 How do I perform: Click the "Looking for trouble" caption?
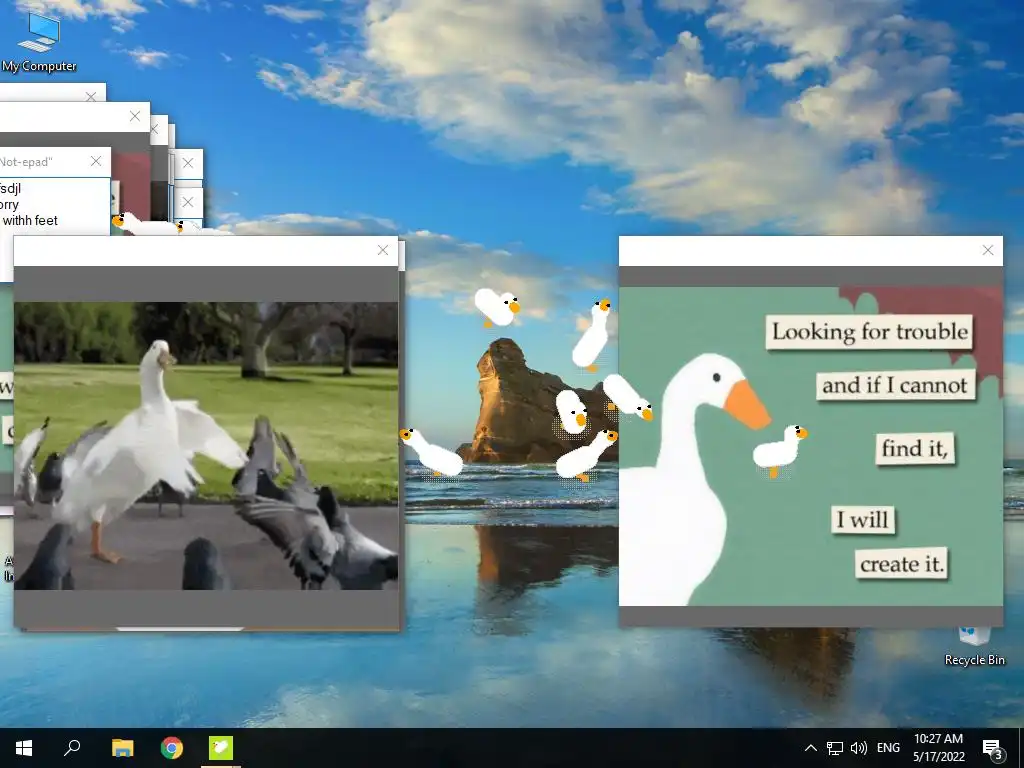pyautogui.click(x=870, y=332)
